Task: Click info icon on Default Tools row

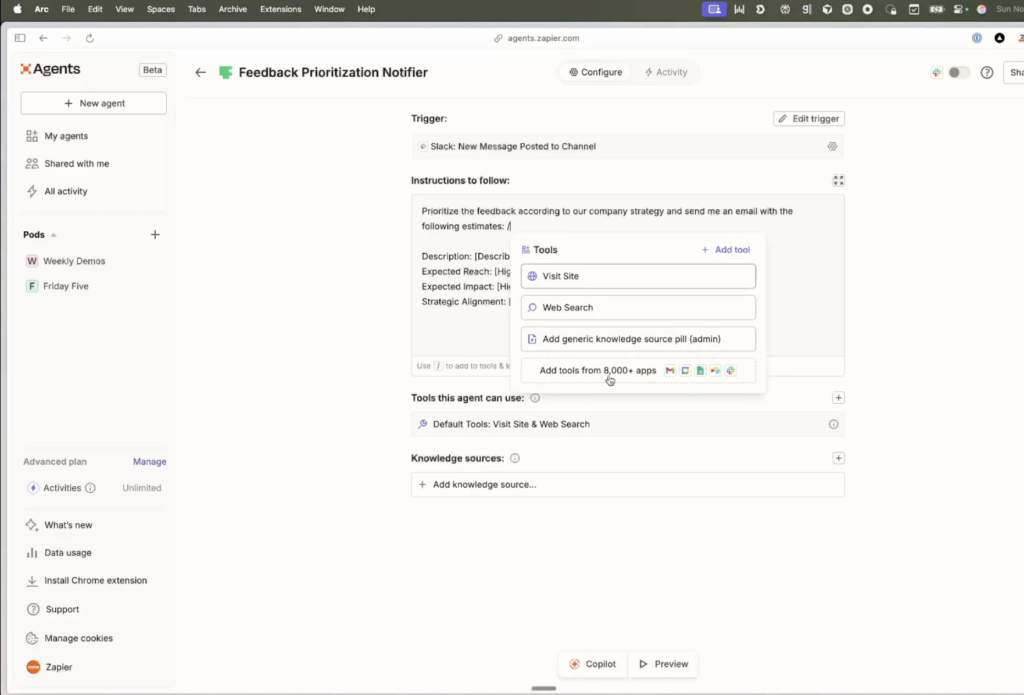Action: coord(833,424)
